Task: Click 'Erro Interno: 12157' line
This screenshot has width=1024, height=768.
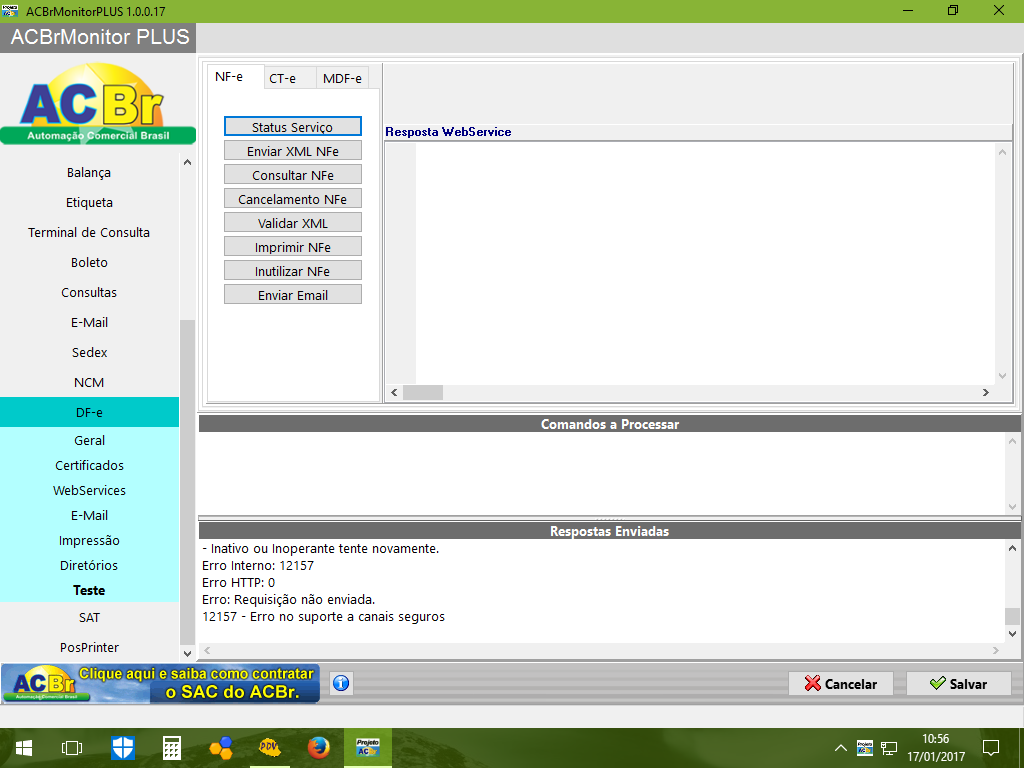Action: tap(258, 566)
